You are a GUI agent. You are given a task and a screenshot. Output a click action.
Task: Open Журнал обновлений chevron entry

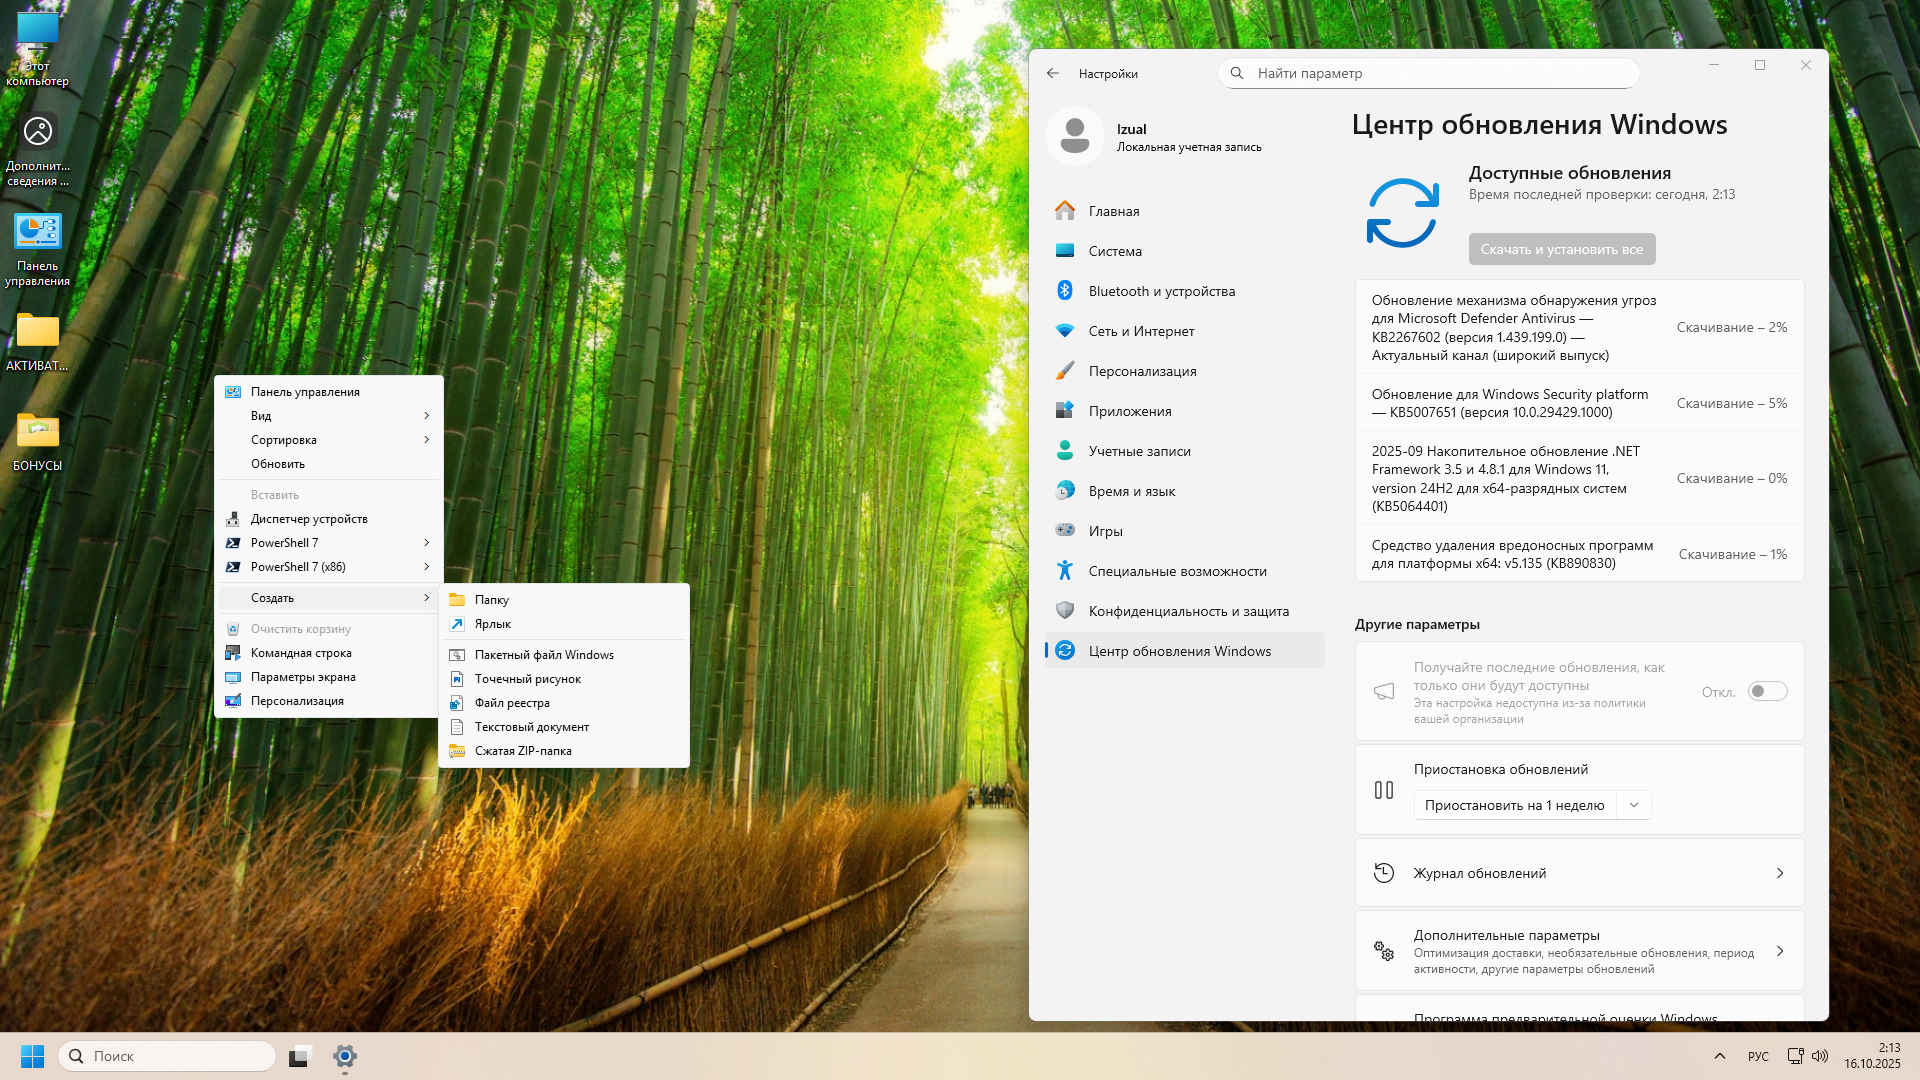[x=1779, y=873]
